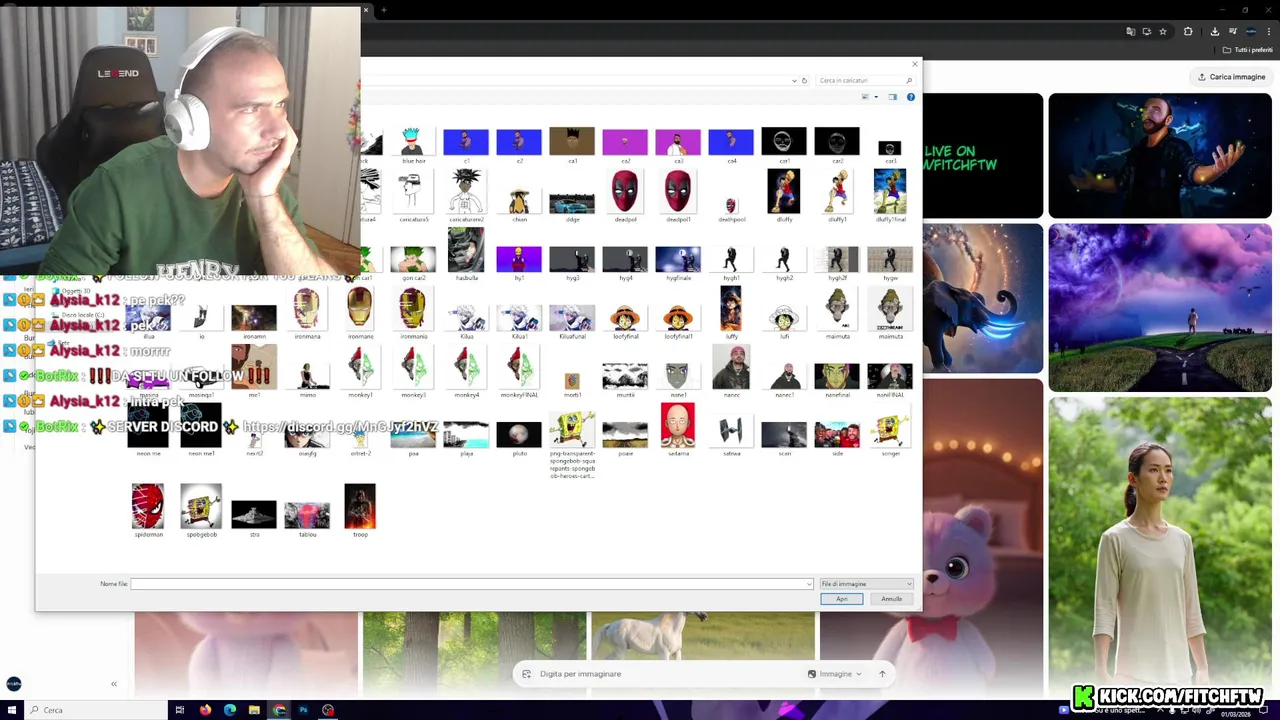This screenshot has height=720, width=1280.
Task: Change view layout icon in dialog
Action: tap(866, 97)
